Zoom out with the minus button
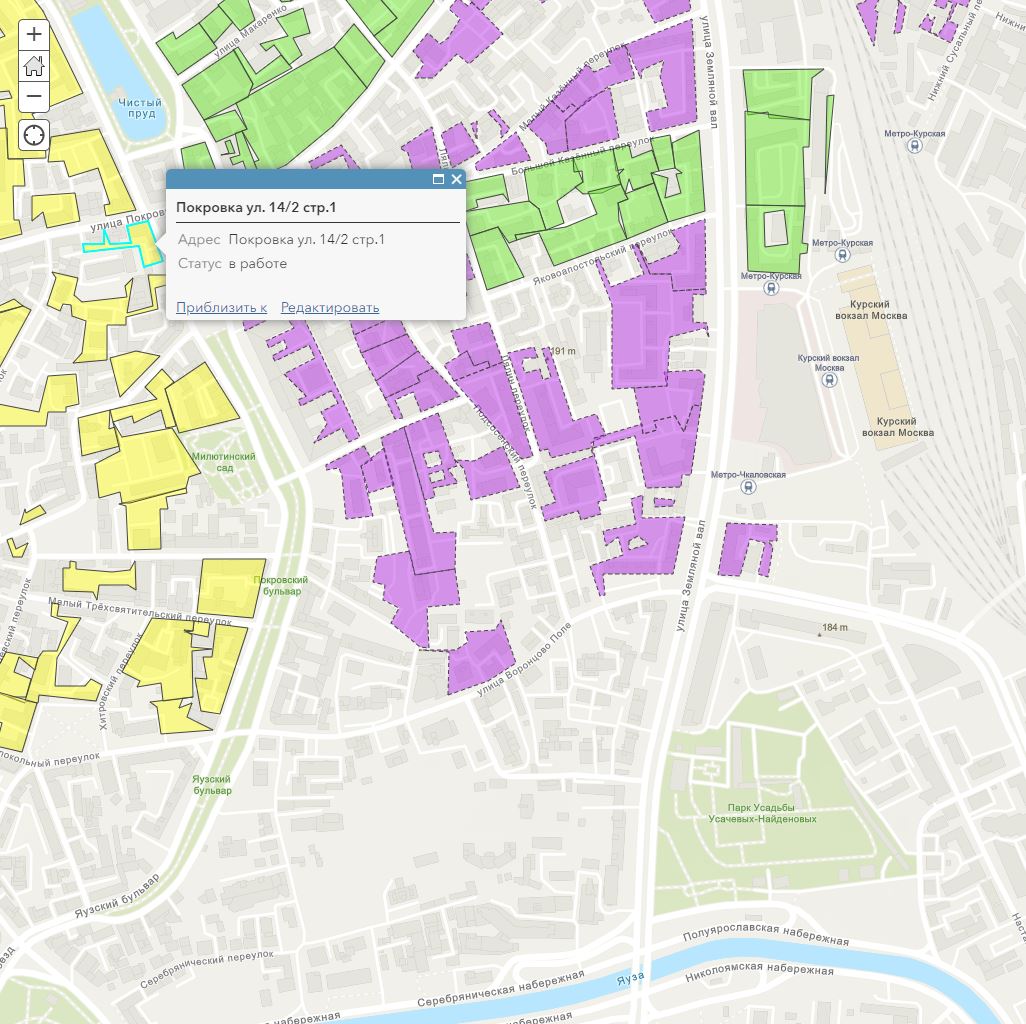Image resolution: width=1026 pixels, height=1024 pixels. click(34, 97)
